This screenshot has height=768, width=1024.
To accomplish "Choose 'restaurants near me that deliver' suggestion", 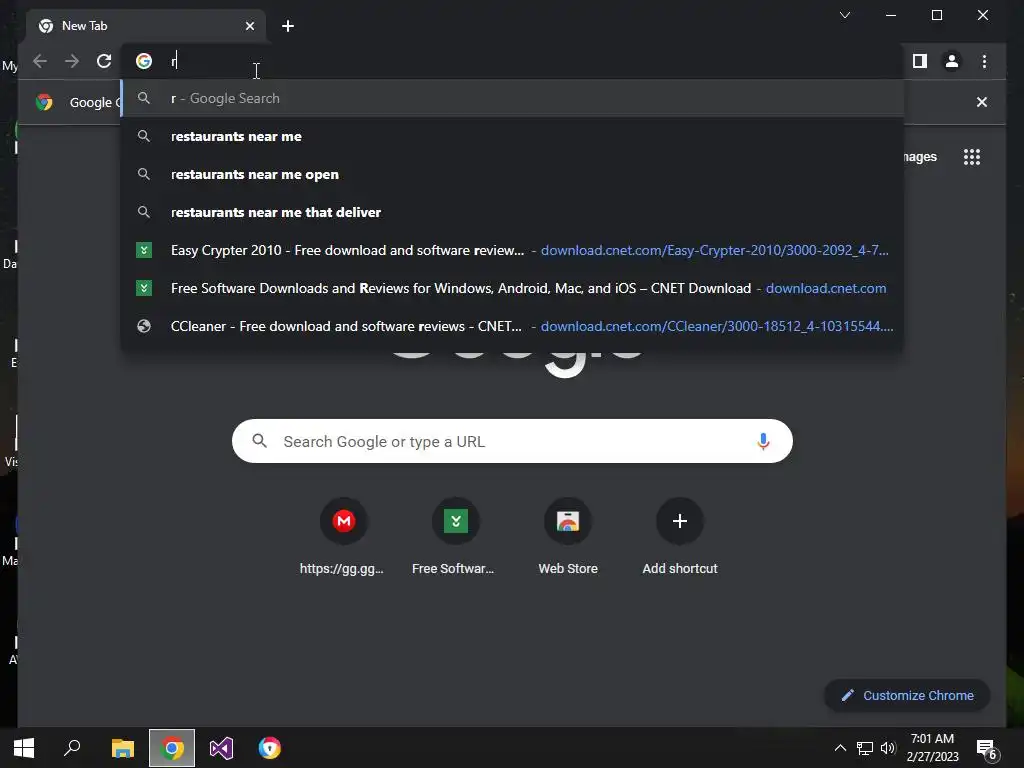I will 513,212.
